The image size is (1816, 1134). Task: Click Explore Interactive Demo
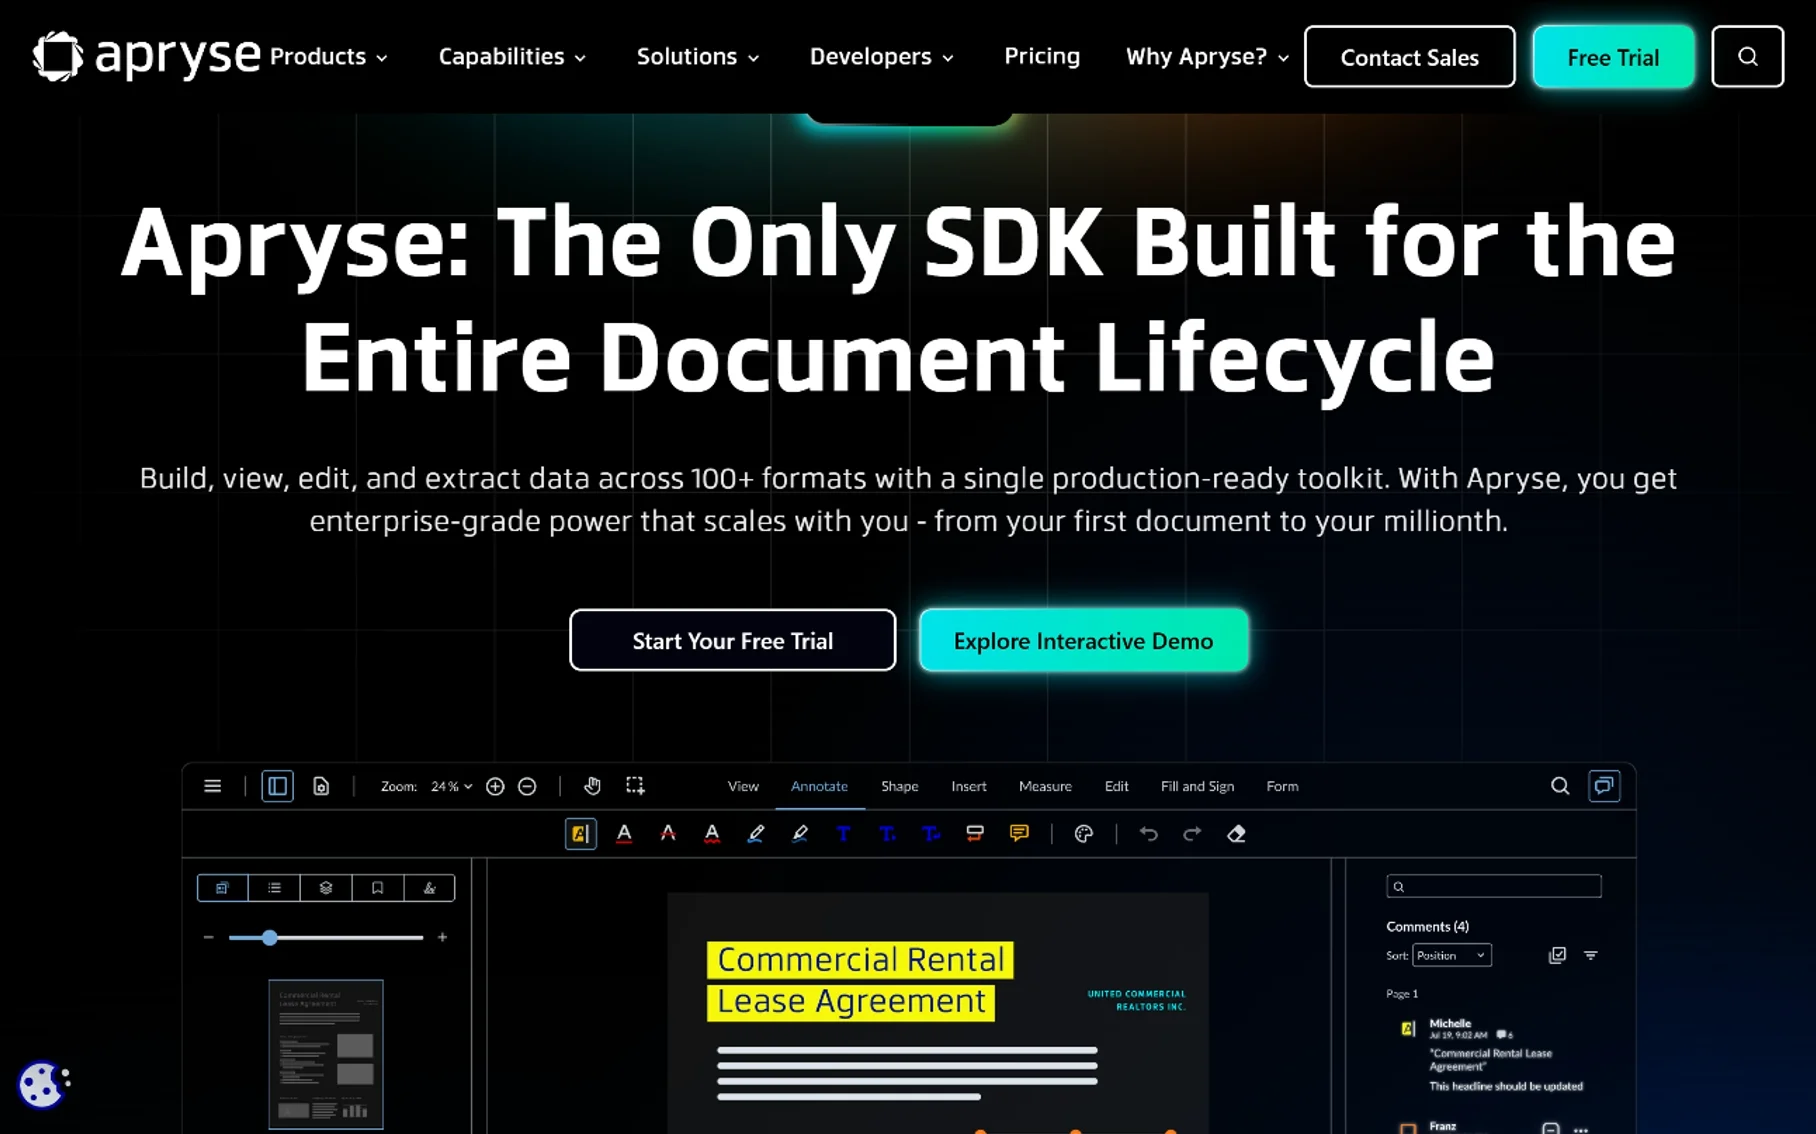1083,640
